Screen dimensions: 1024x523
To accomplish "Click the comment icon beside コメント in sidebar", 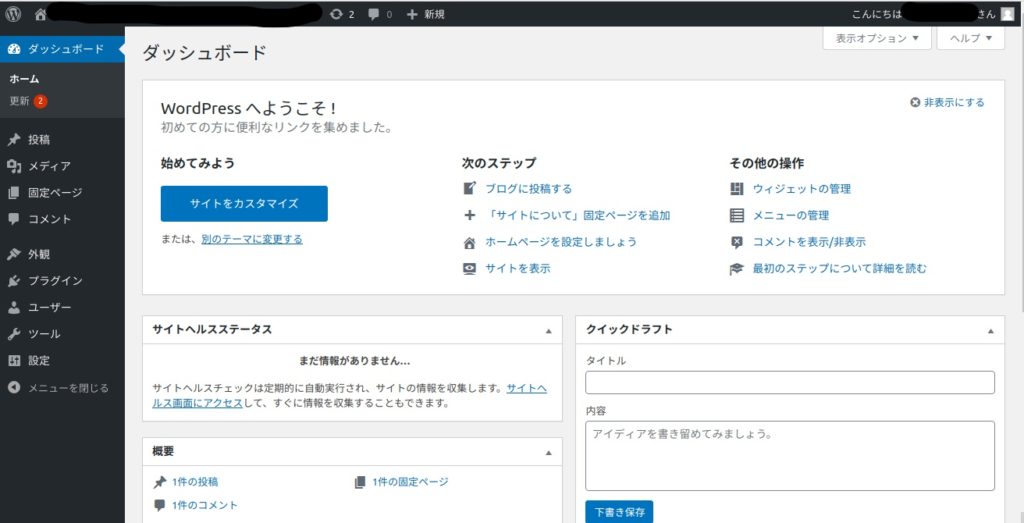I will 14,219.
